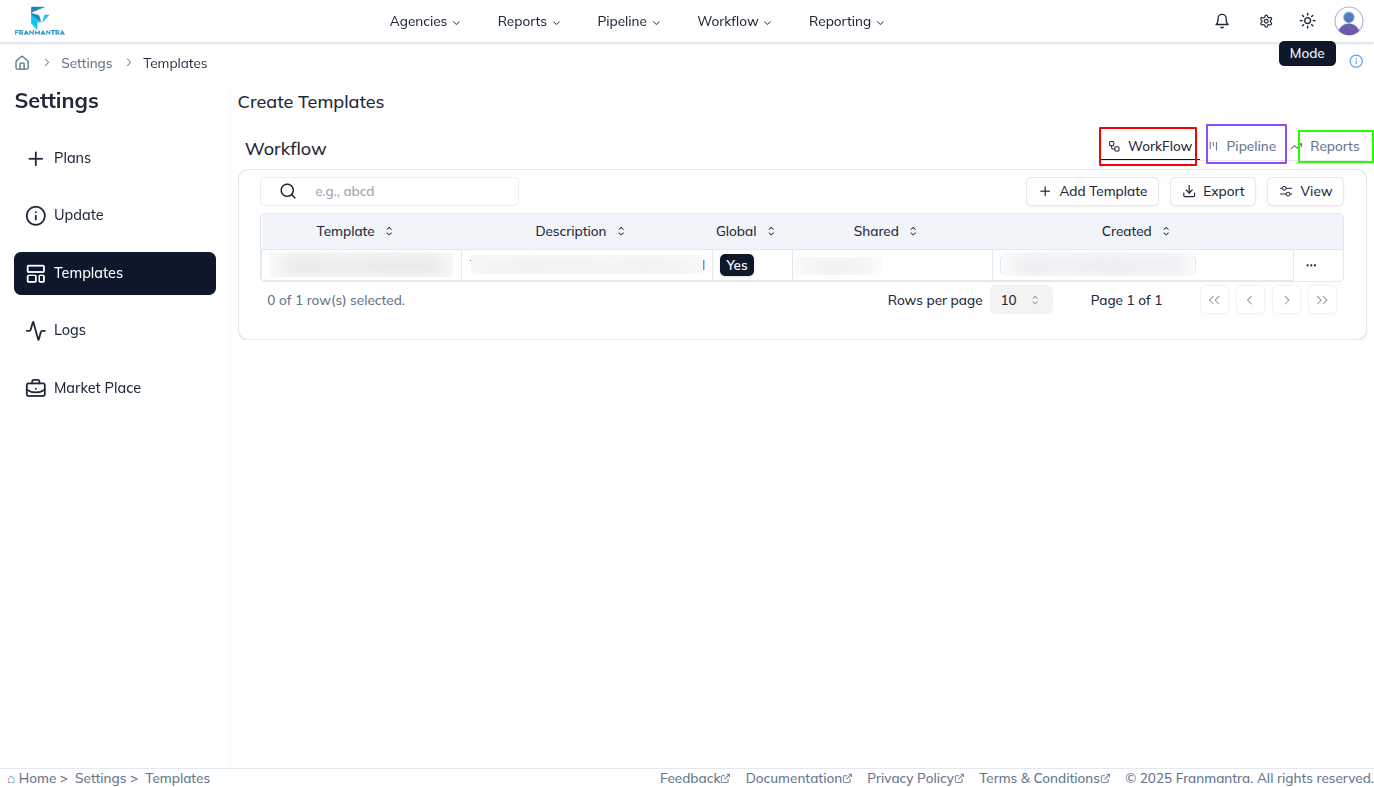
Task: Click Settings in footer breadcrumb
Action: (101, 778)
